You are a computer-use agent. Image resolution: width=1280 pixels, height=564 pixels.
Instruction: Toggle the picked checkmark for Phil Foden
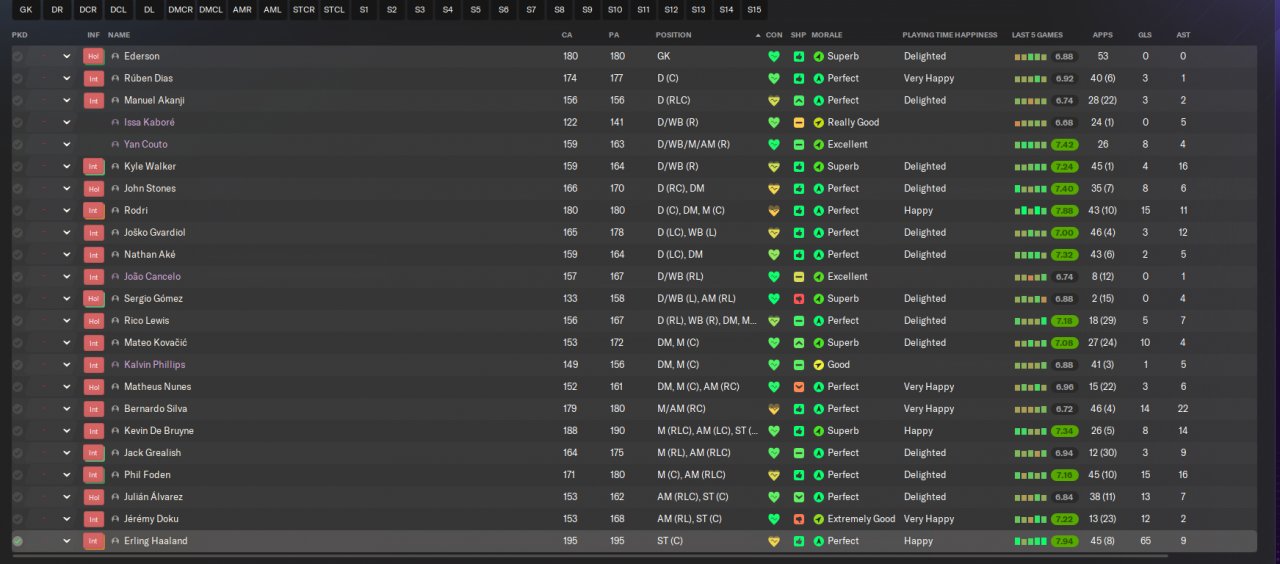17,475
